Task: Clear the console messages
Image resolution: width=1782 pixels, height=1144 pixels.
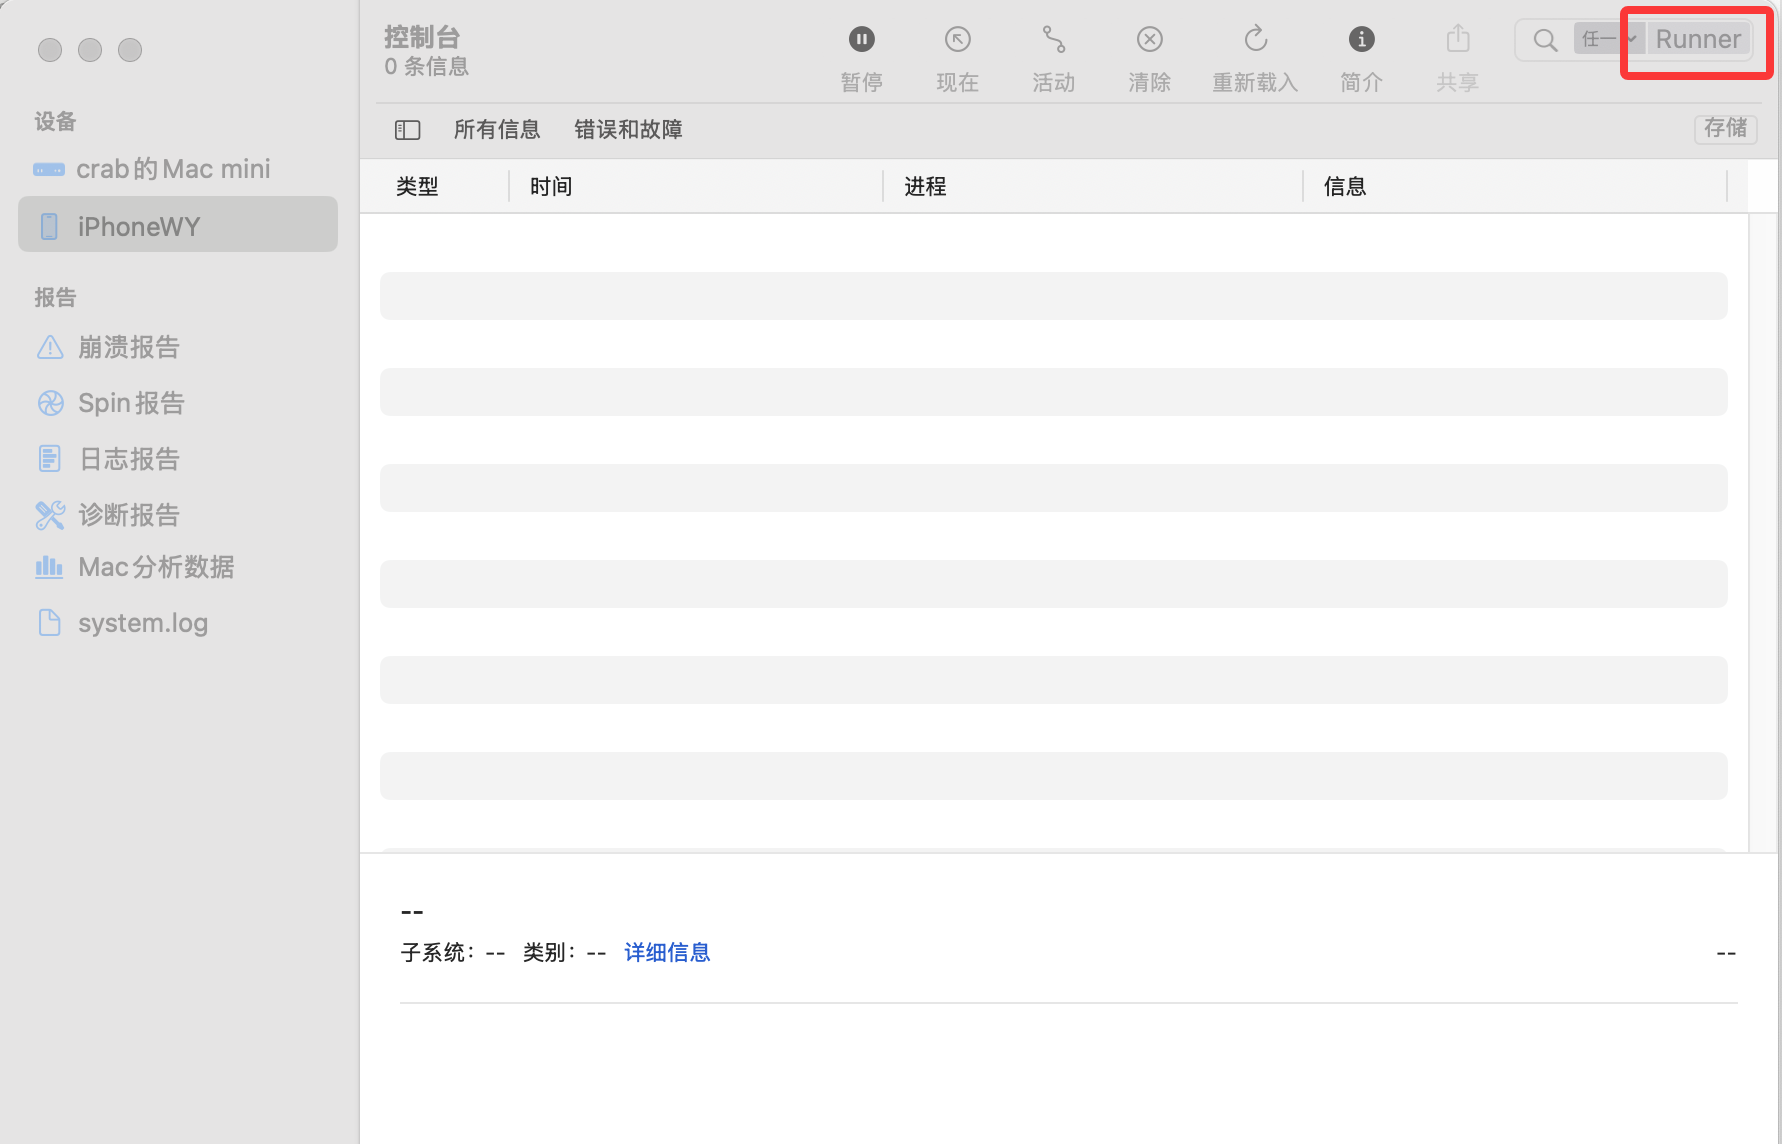Action: click(1149, 40)
